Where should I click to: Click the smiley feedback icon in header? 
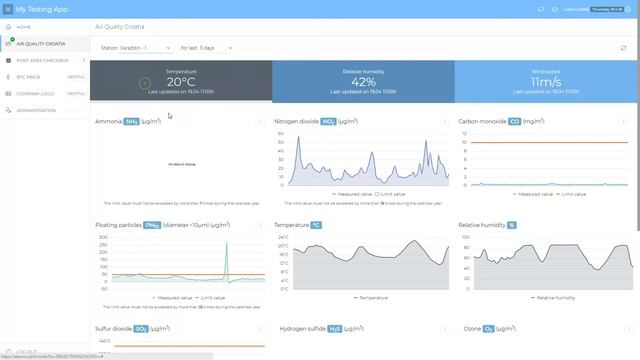click(x=629, y=9)
